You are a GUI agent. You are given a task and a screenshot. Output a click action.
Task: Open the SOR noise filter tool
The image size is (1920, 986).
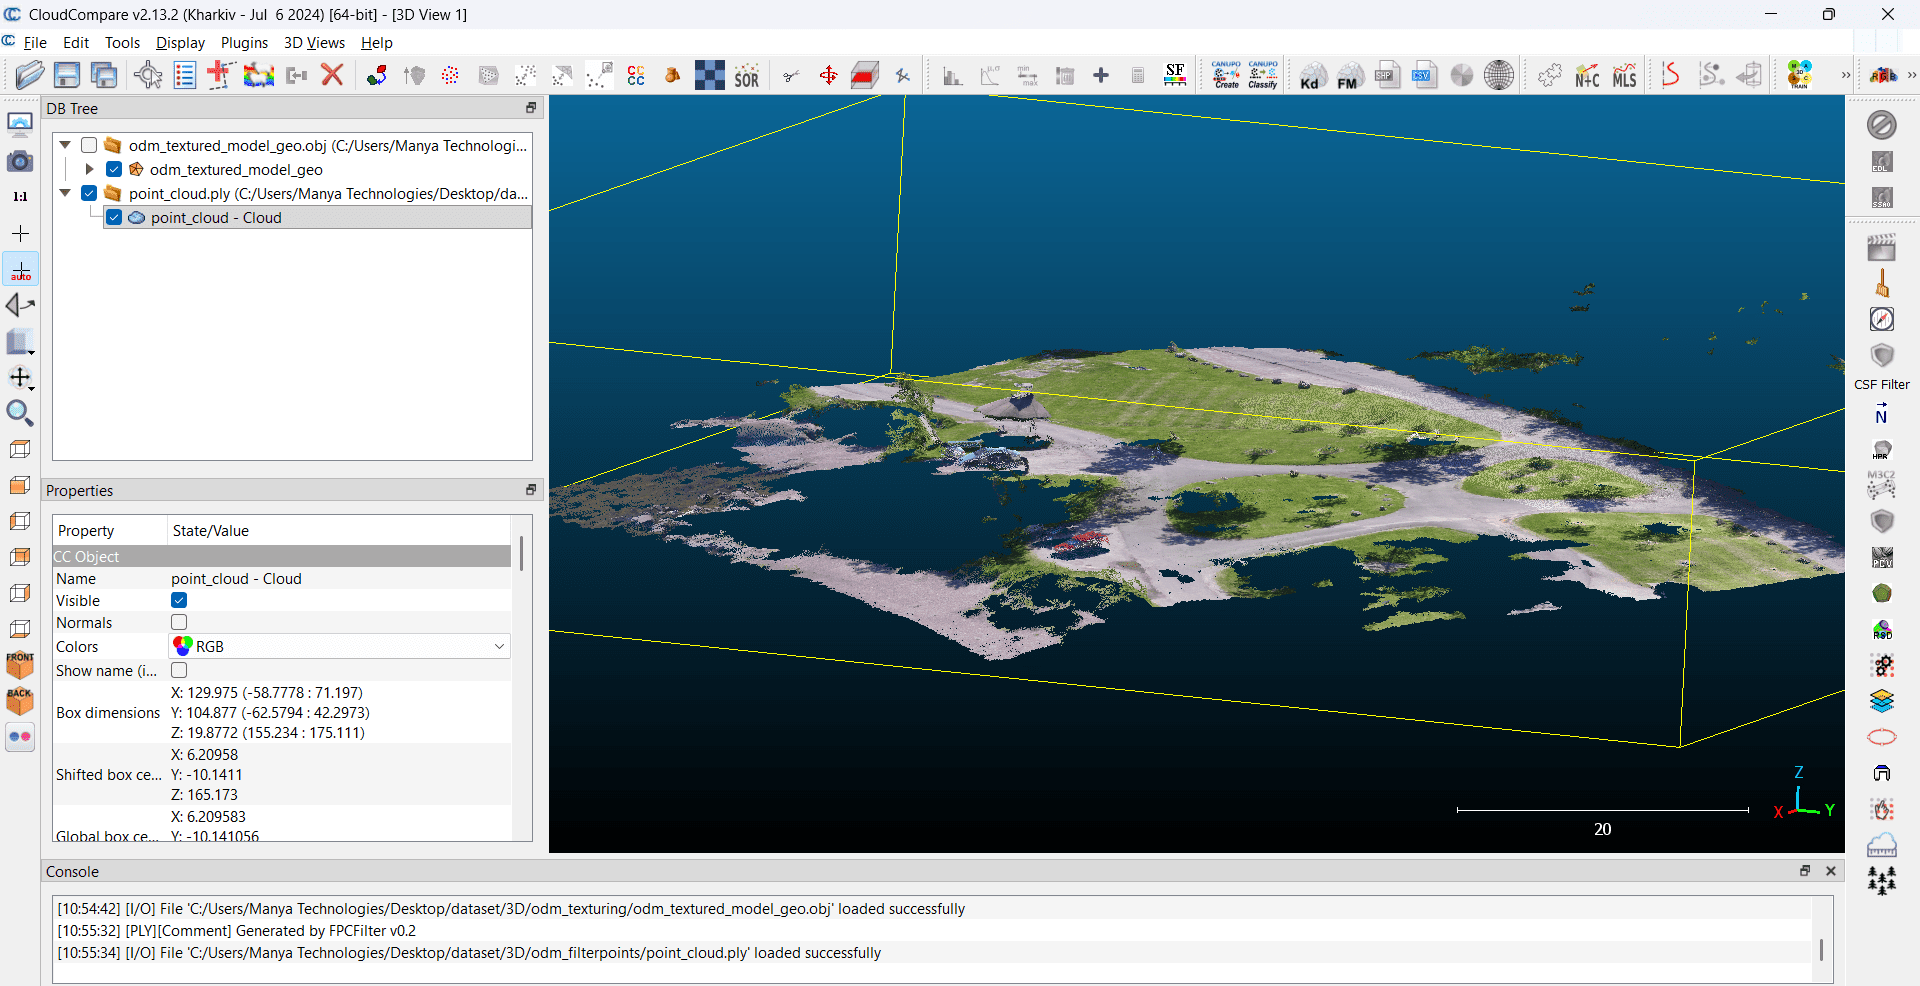[746, 75]
